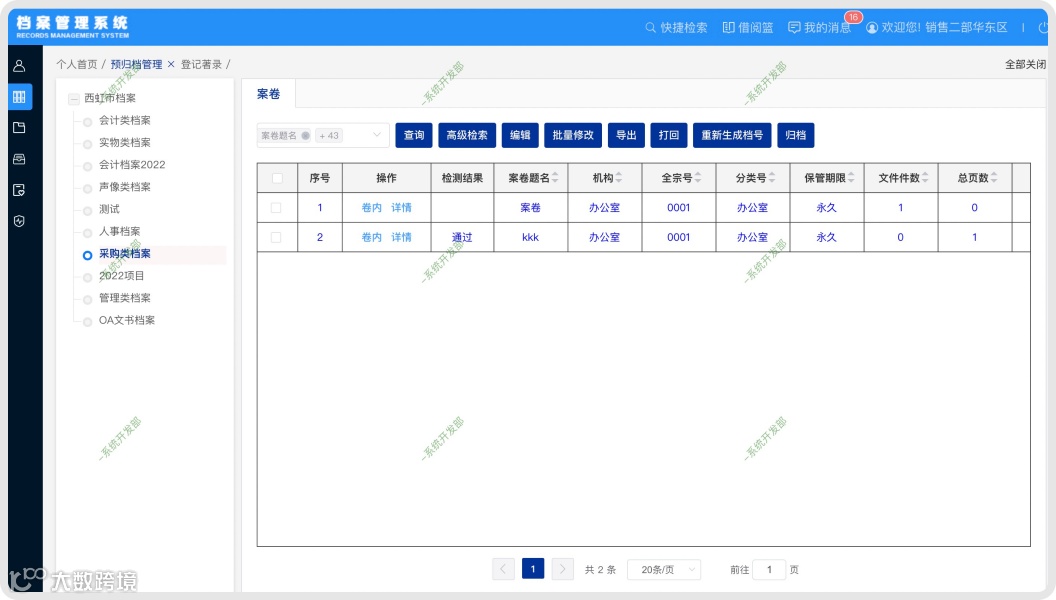Open the folder sidebar icon
Image resolution: width=1056 pixels, height=600 pixels.
click(20, 128)
